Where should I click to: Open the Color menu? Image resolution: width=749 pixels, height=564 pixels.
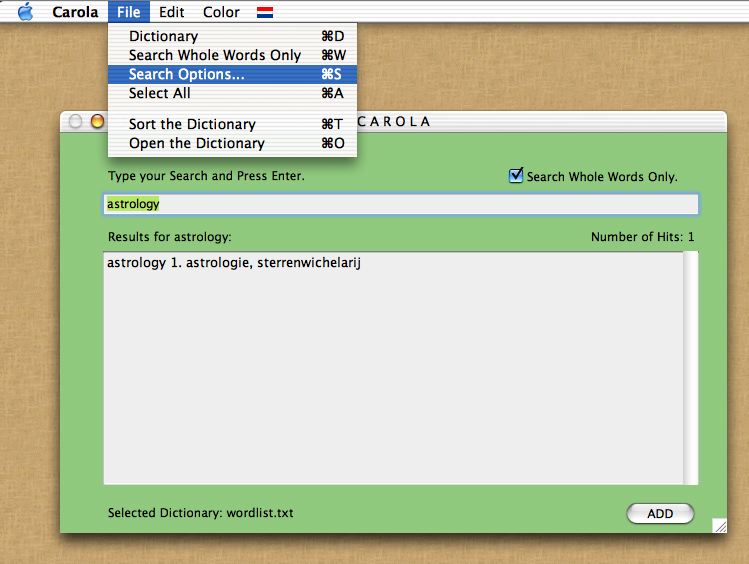221,12
